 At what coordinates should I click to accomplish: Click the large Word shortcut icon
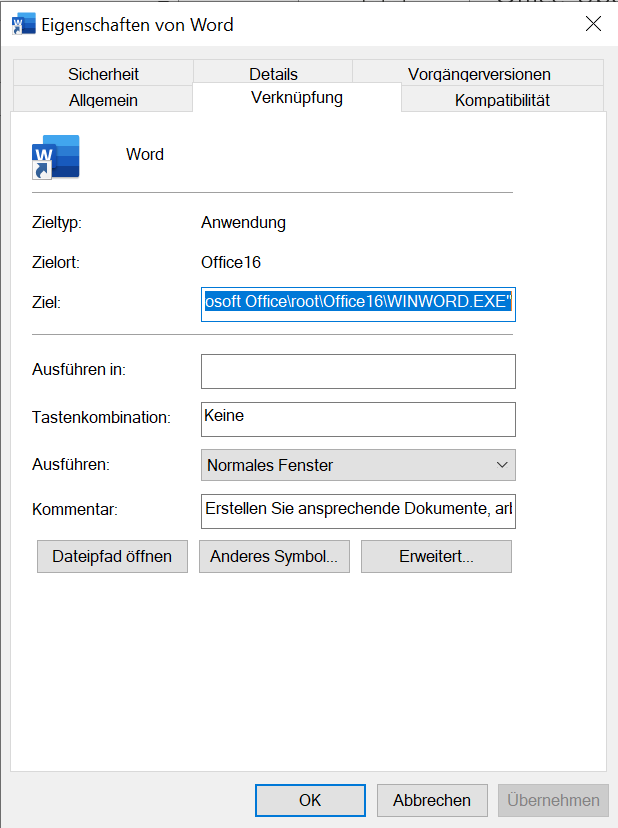[55, 157]
